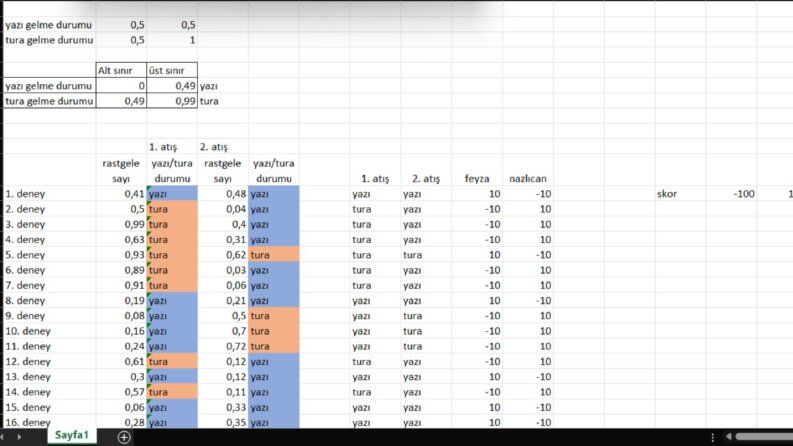Select the 'tura' label beside 0,99
Viewport: 793px width, 446px height.
click(223, 101)
